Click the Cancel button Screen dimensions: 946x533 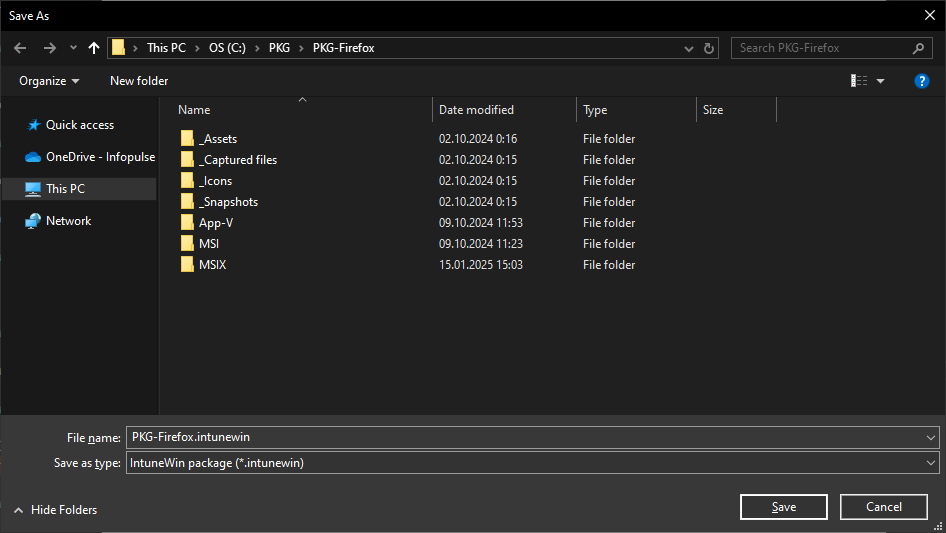tap(884, 507)
